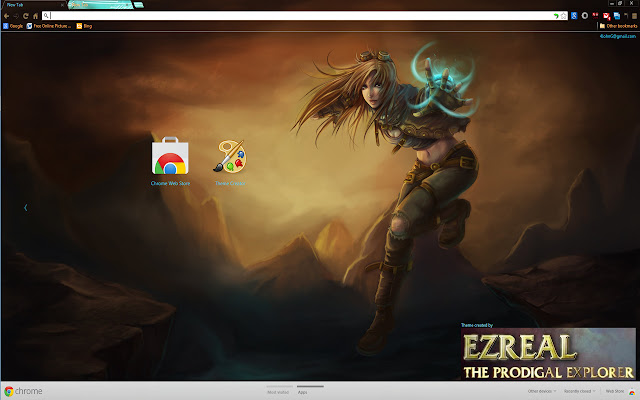The image size is (640, 400).
Task: Launch the Chrome Web Store app
Action: (170, 161)
